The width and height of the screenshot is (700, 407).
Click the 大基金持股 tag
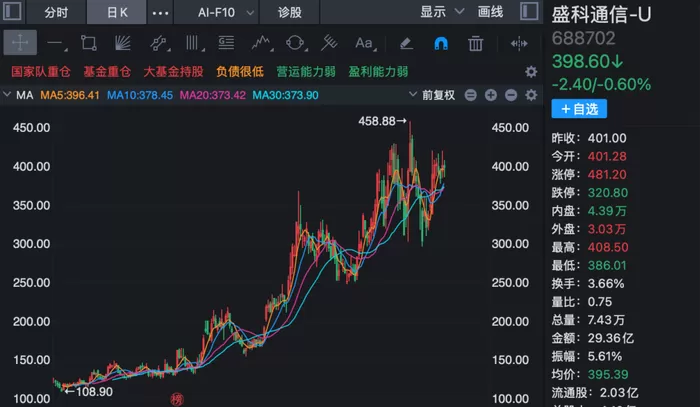173,71
